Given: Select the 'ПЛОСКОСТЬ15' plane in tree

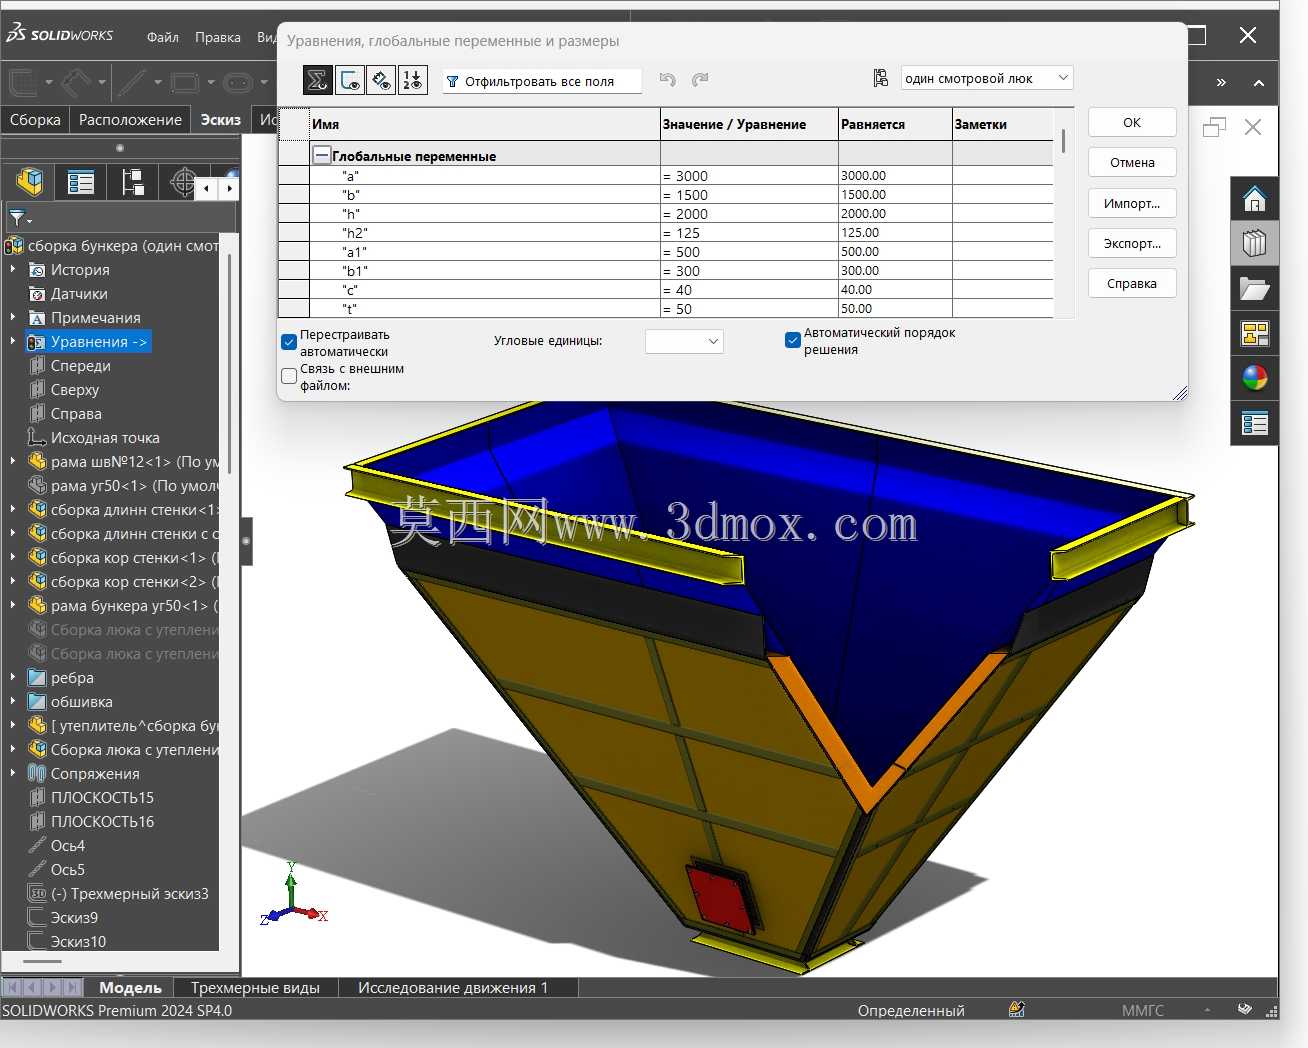Looking at the screenshot, I should pos(102,798).
